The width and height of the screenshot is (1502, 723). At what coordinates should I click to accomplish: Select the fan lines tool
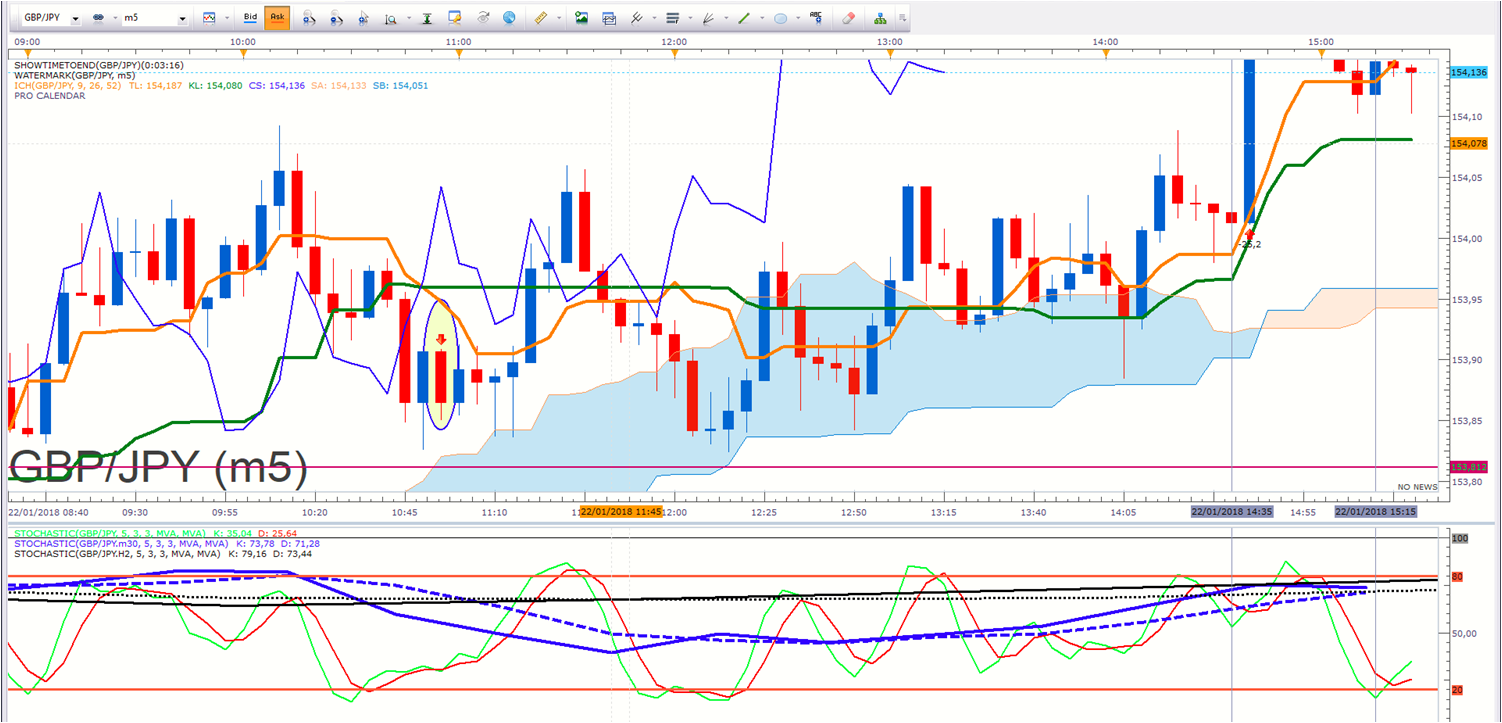pos(708,18)
